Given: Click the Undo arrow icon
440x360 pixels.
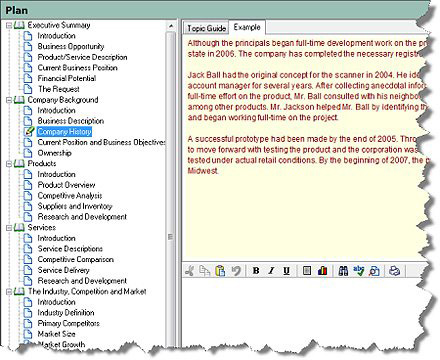Looking at the screenshot, I should click(x=236, y=271).
